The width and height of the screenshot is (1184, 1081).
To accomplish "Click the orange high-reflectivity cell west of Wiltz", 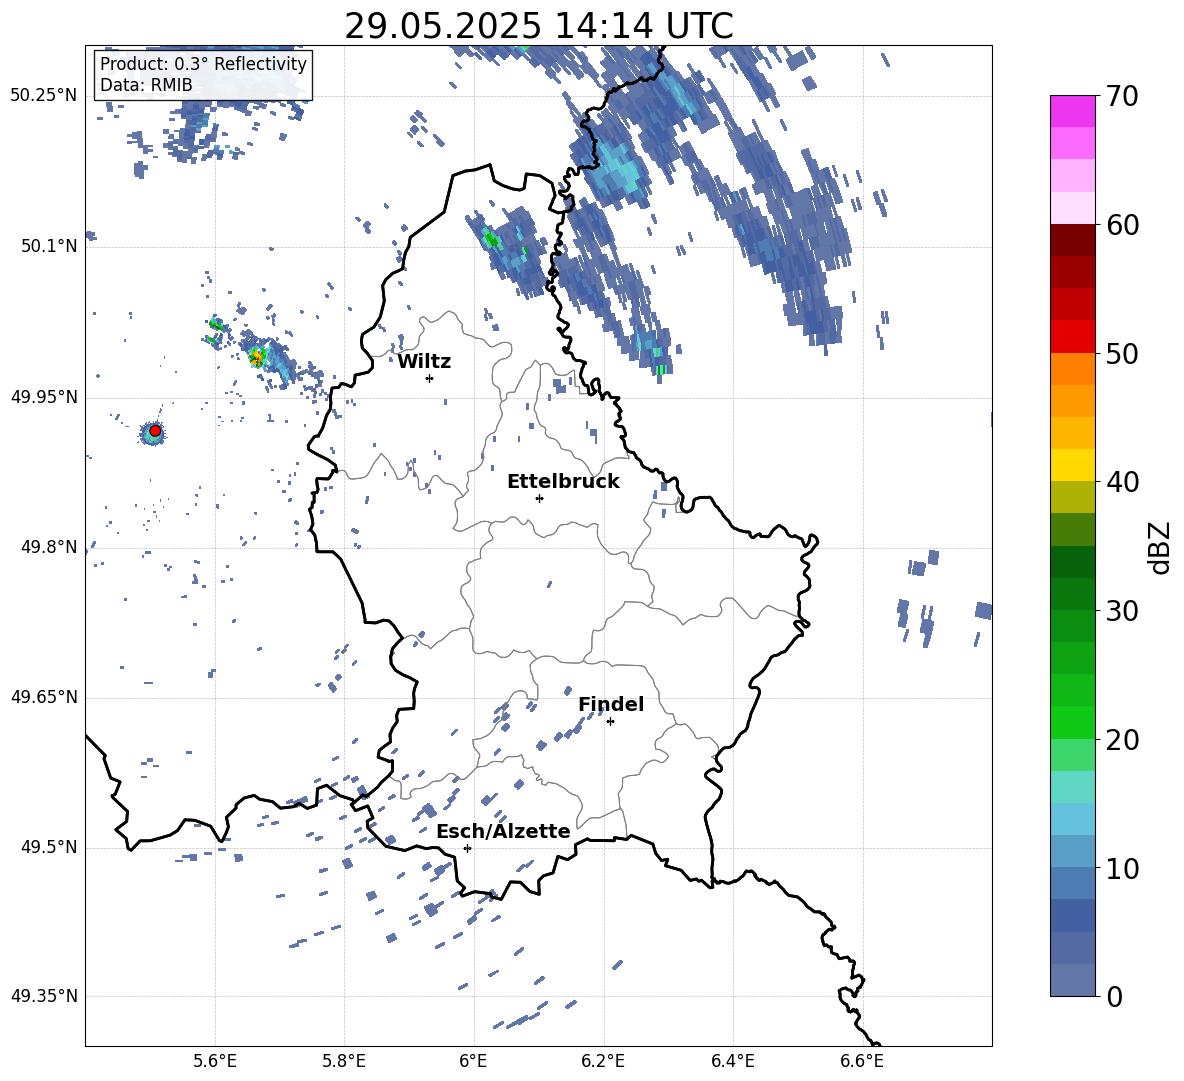I will [x=257, y=356].
